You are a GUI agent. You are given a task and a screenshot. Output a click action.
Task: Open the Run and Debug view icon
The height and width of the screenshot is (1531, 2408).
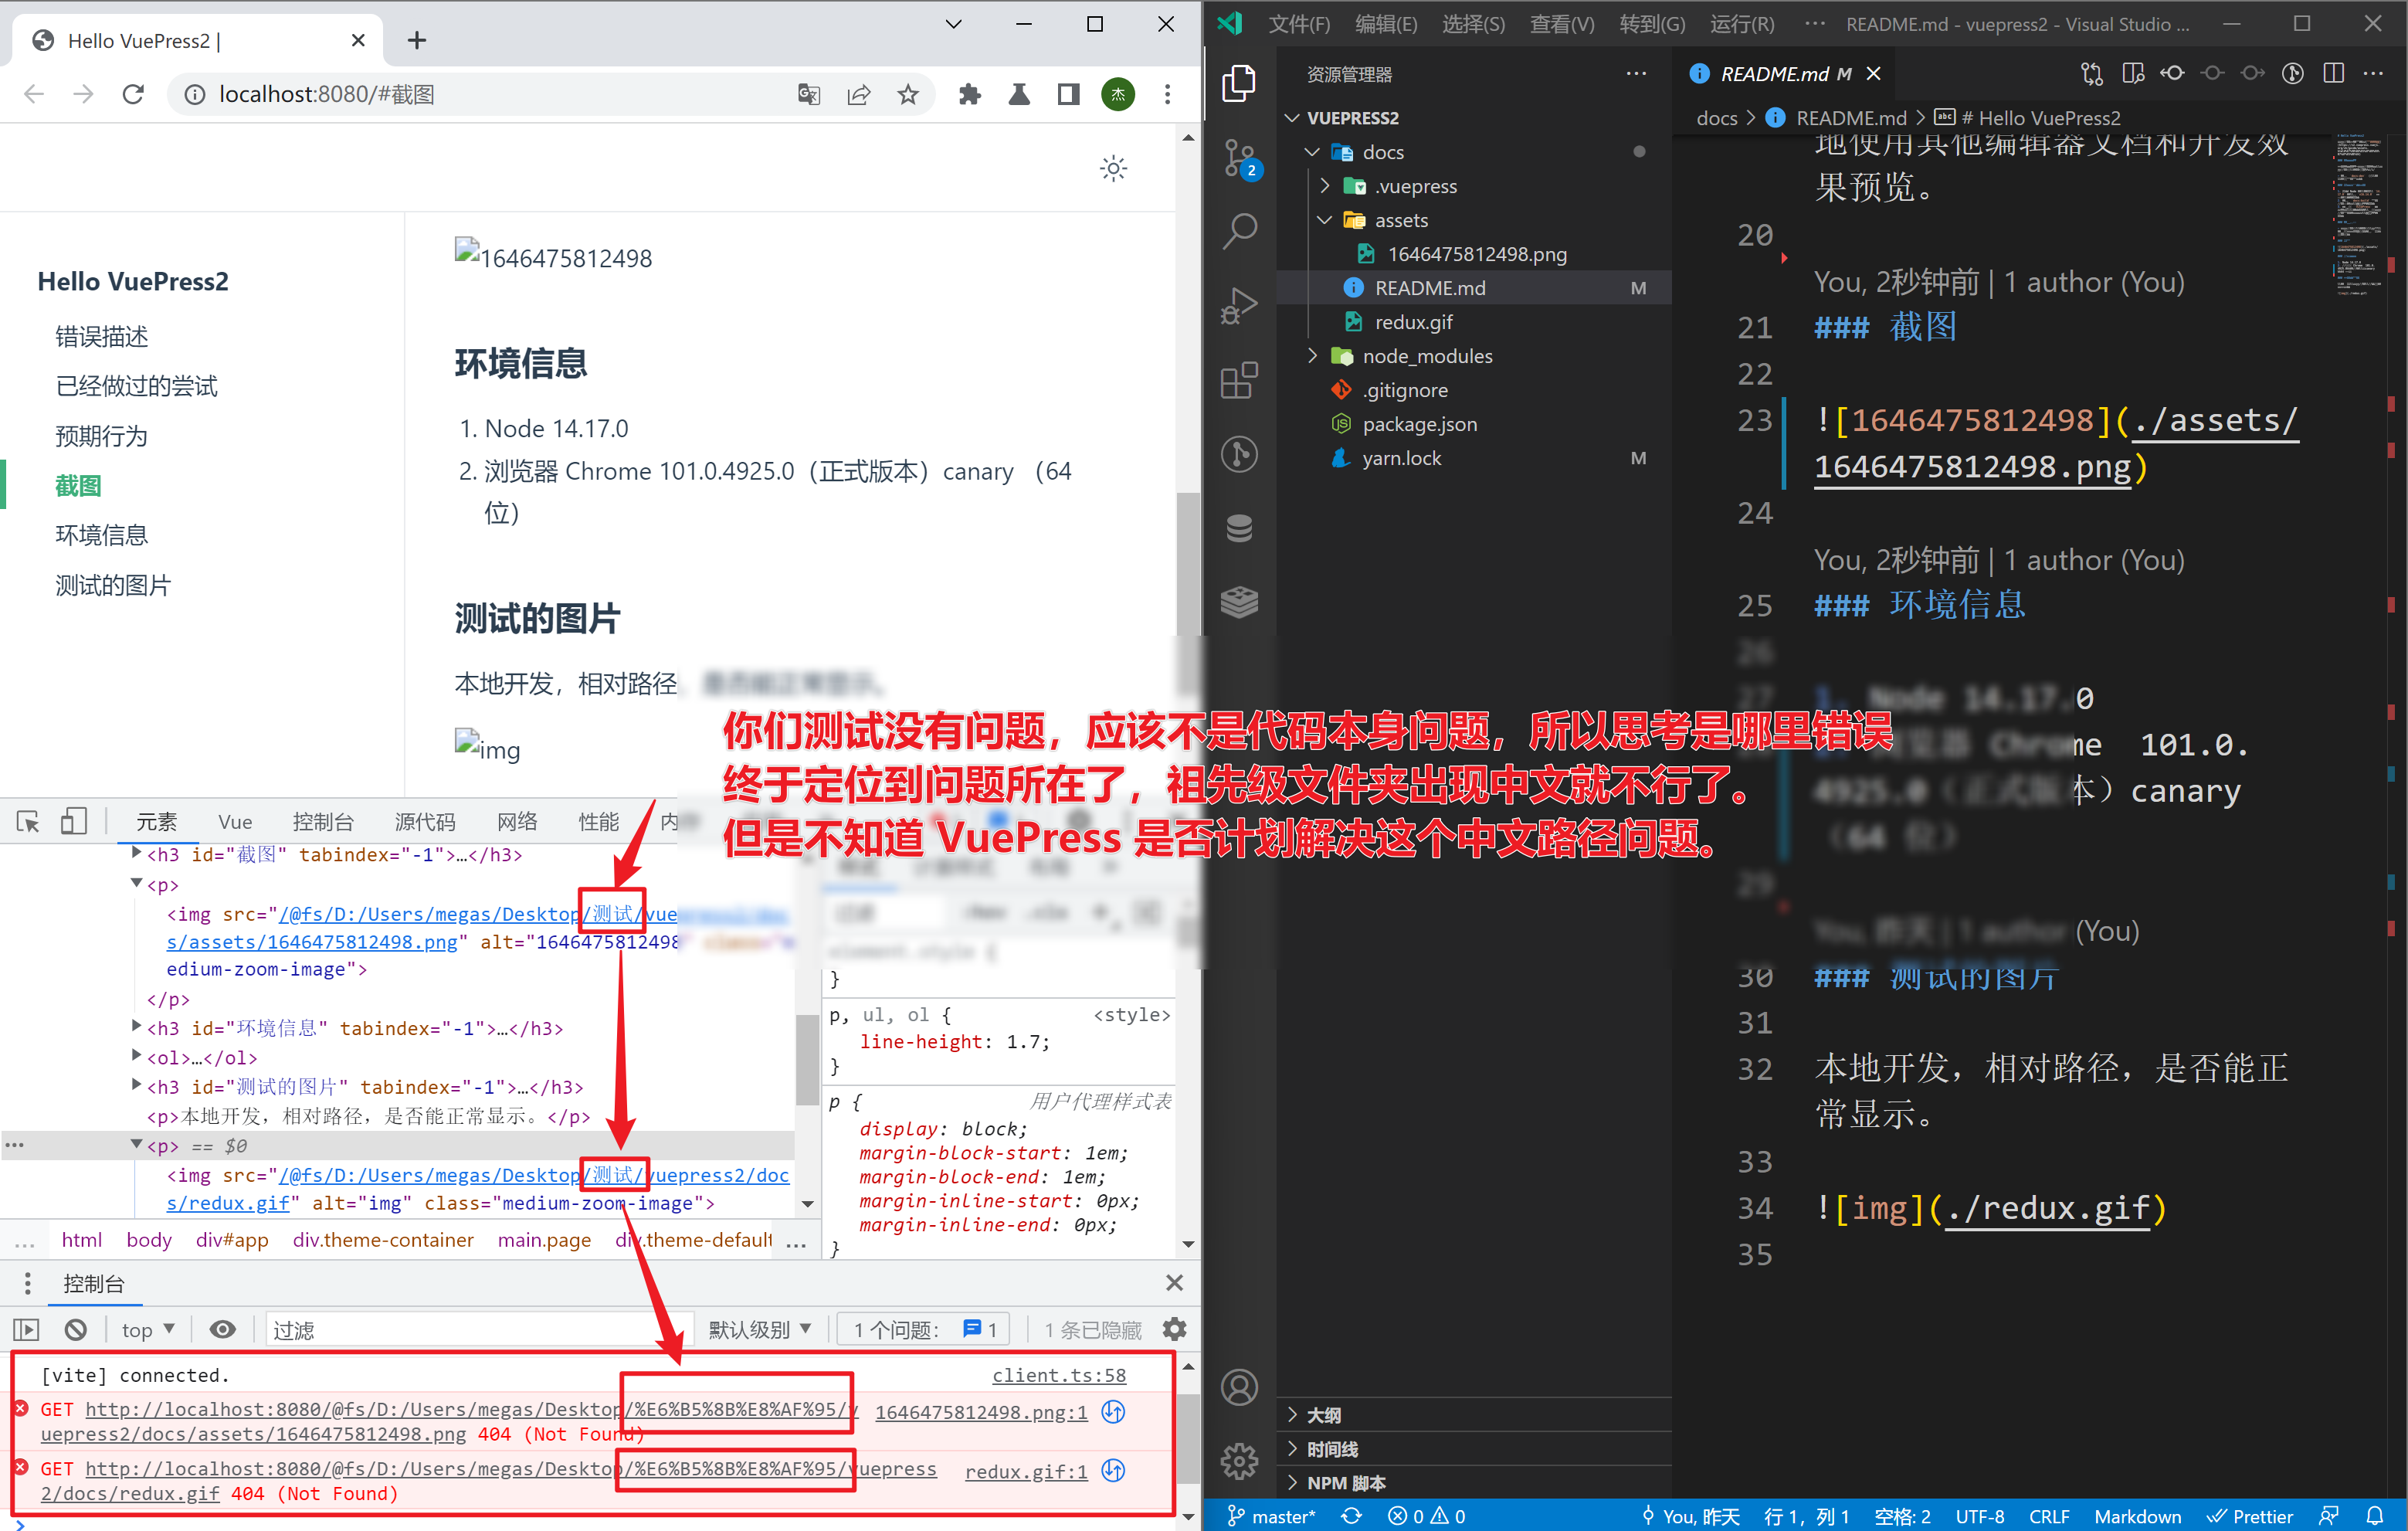(x=1240, y=306)
